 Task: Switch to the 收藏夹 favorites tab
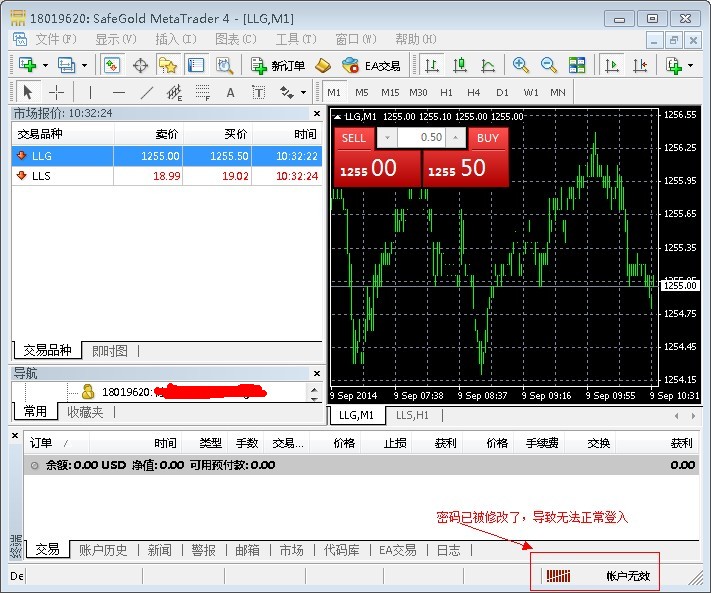point(85,412)
